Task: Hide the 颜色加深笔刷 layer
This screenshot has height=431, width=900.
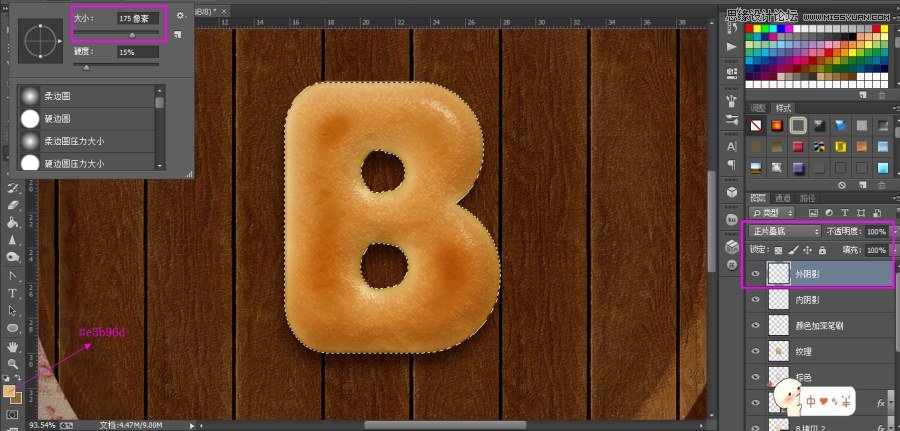Action: (x=755, y=325)
